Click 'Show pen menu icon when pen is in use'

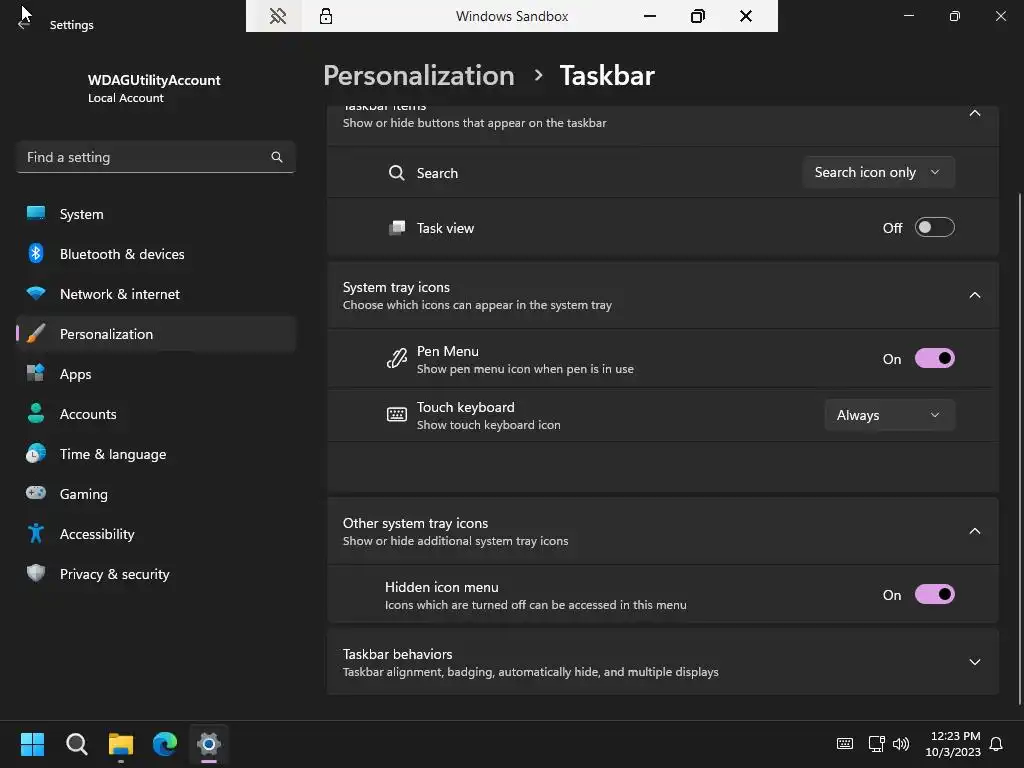coord(525,369)
